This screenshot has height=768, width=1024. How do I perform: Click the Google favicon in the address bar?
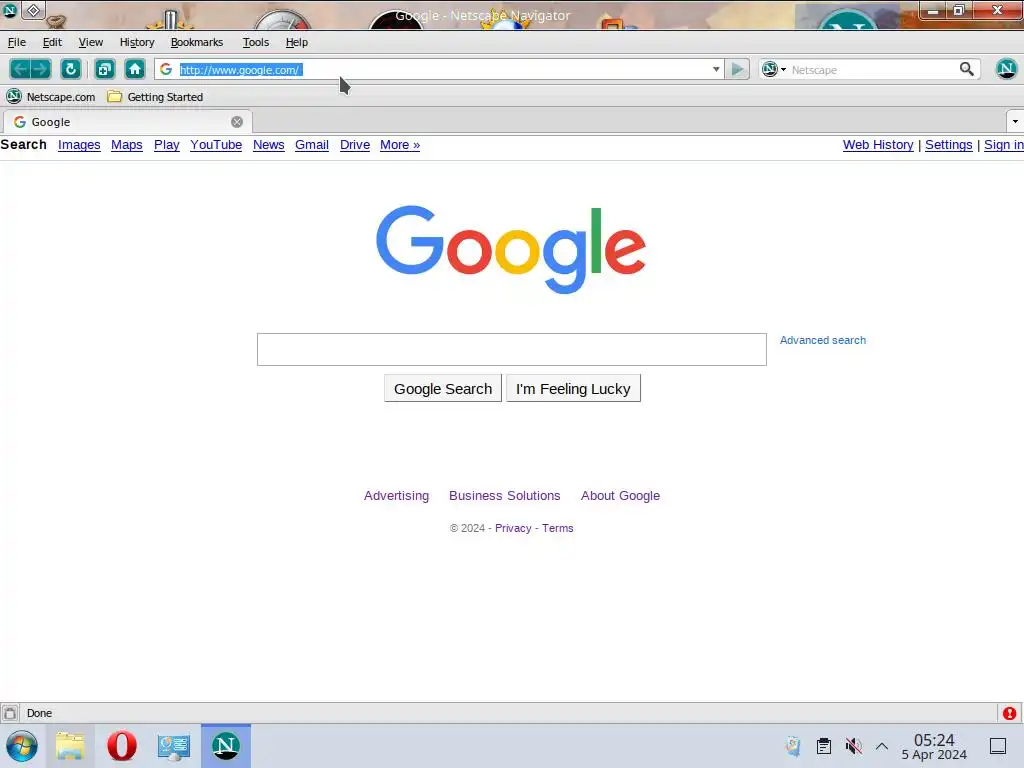166,69
